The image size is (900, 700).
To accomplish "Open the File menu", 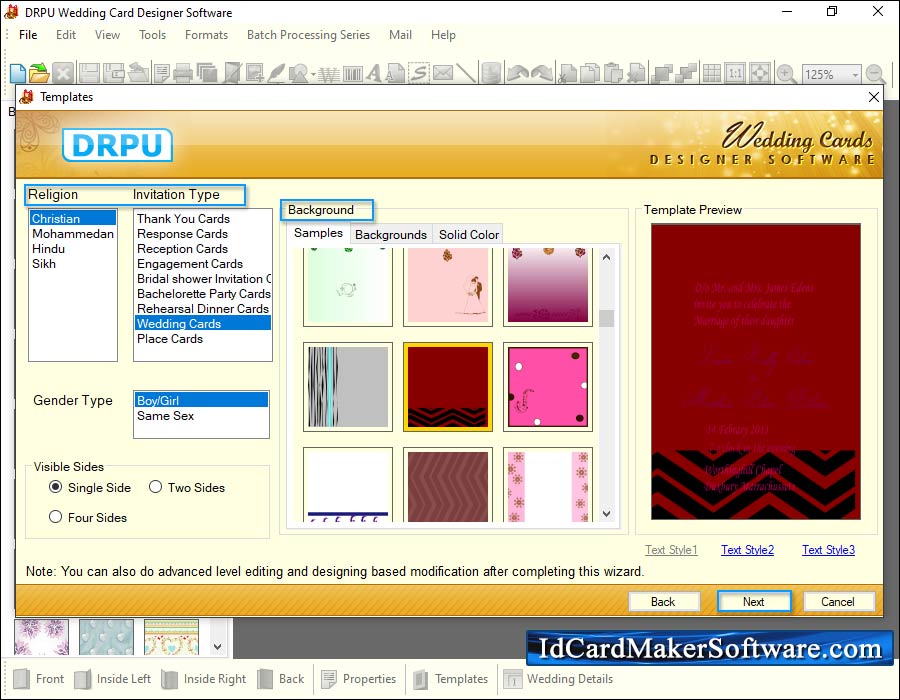I will [28, 35].
